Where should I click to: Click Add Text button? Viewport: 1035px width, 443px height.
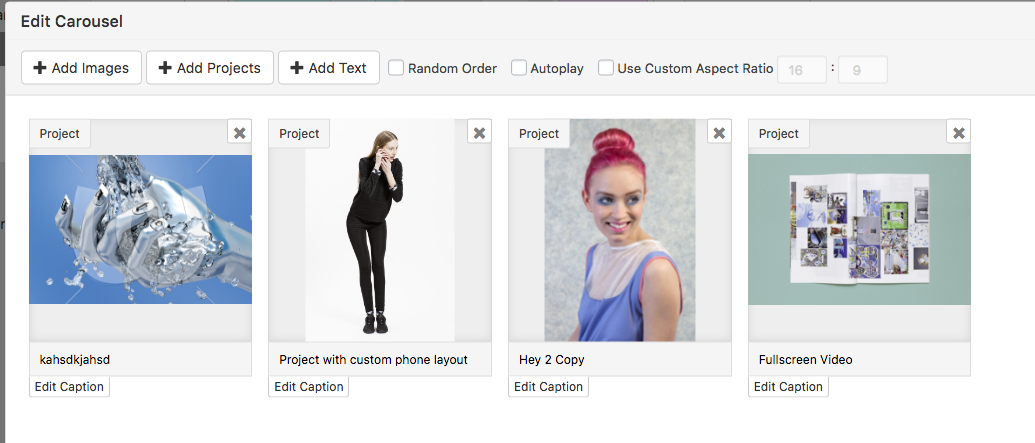[x=328, y=68]
